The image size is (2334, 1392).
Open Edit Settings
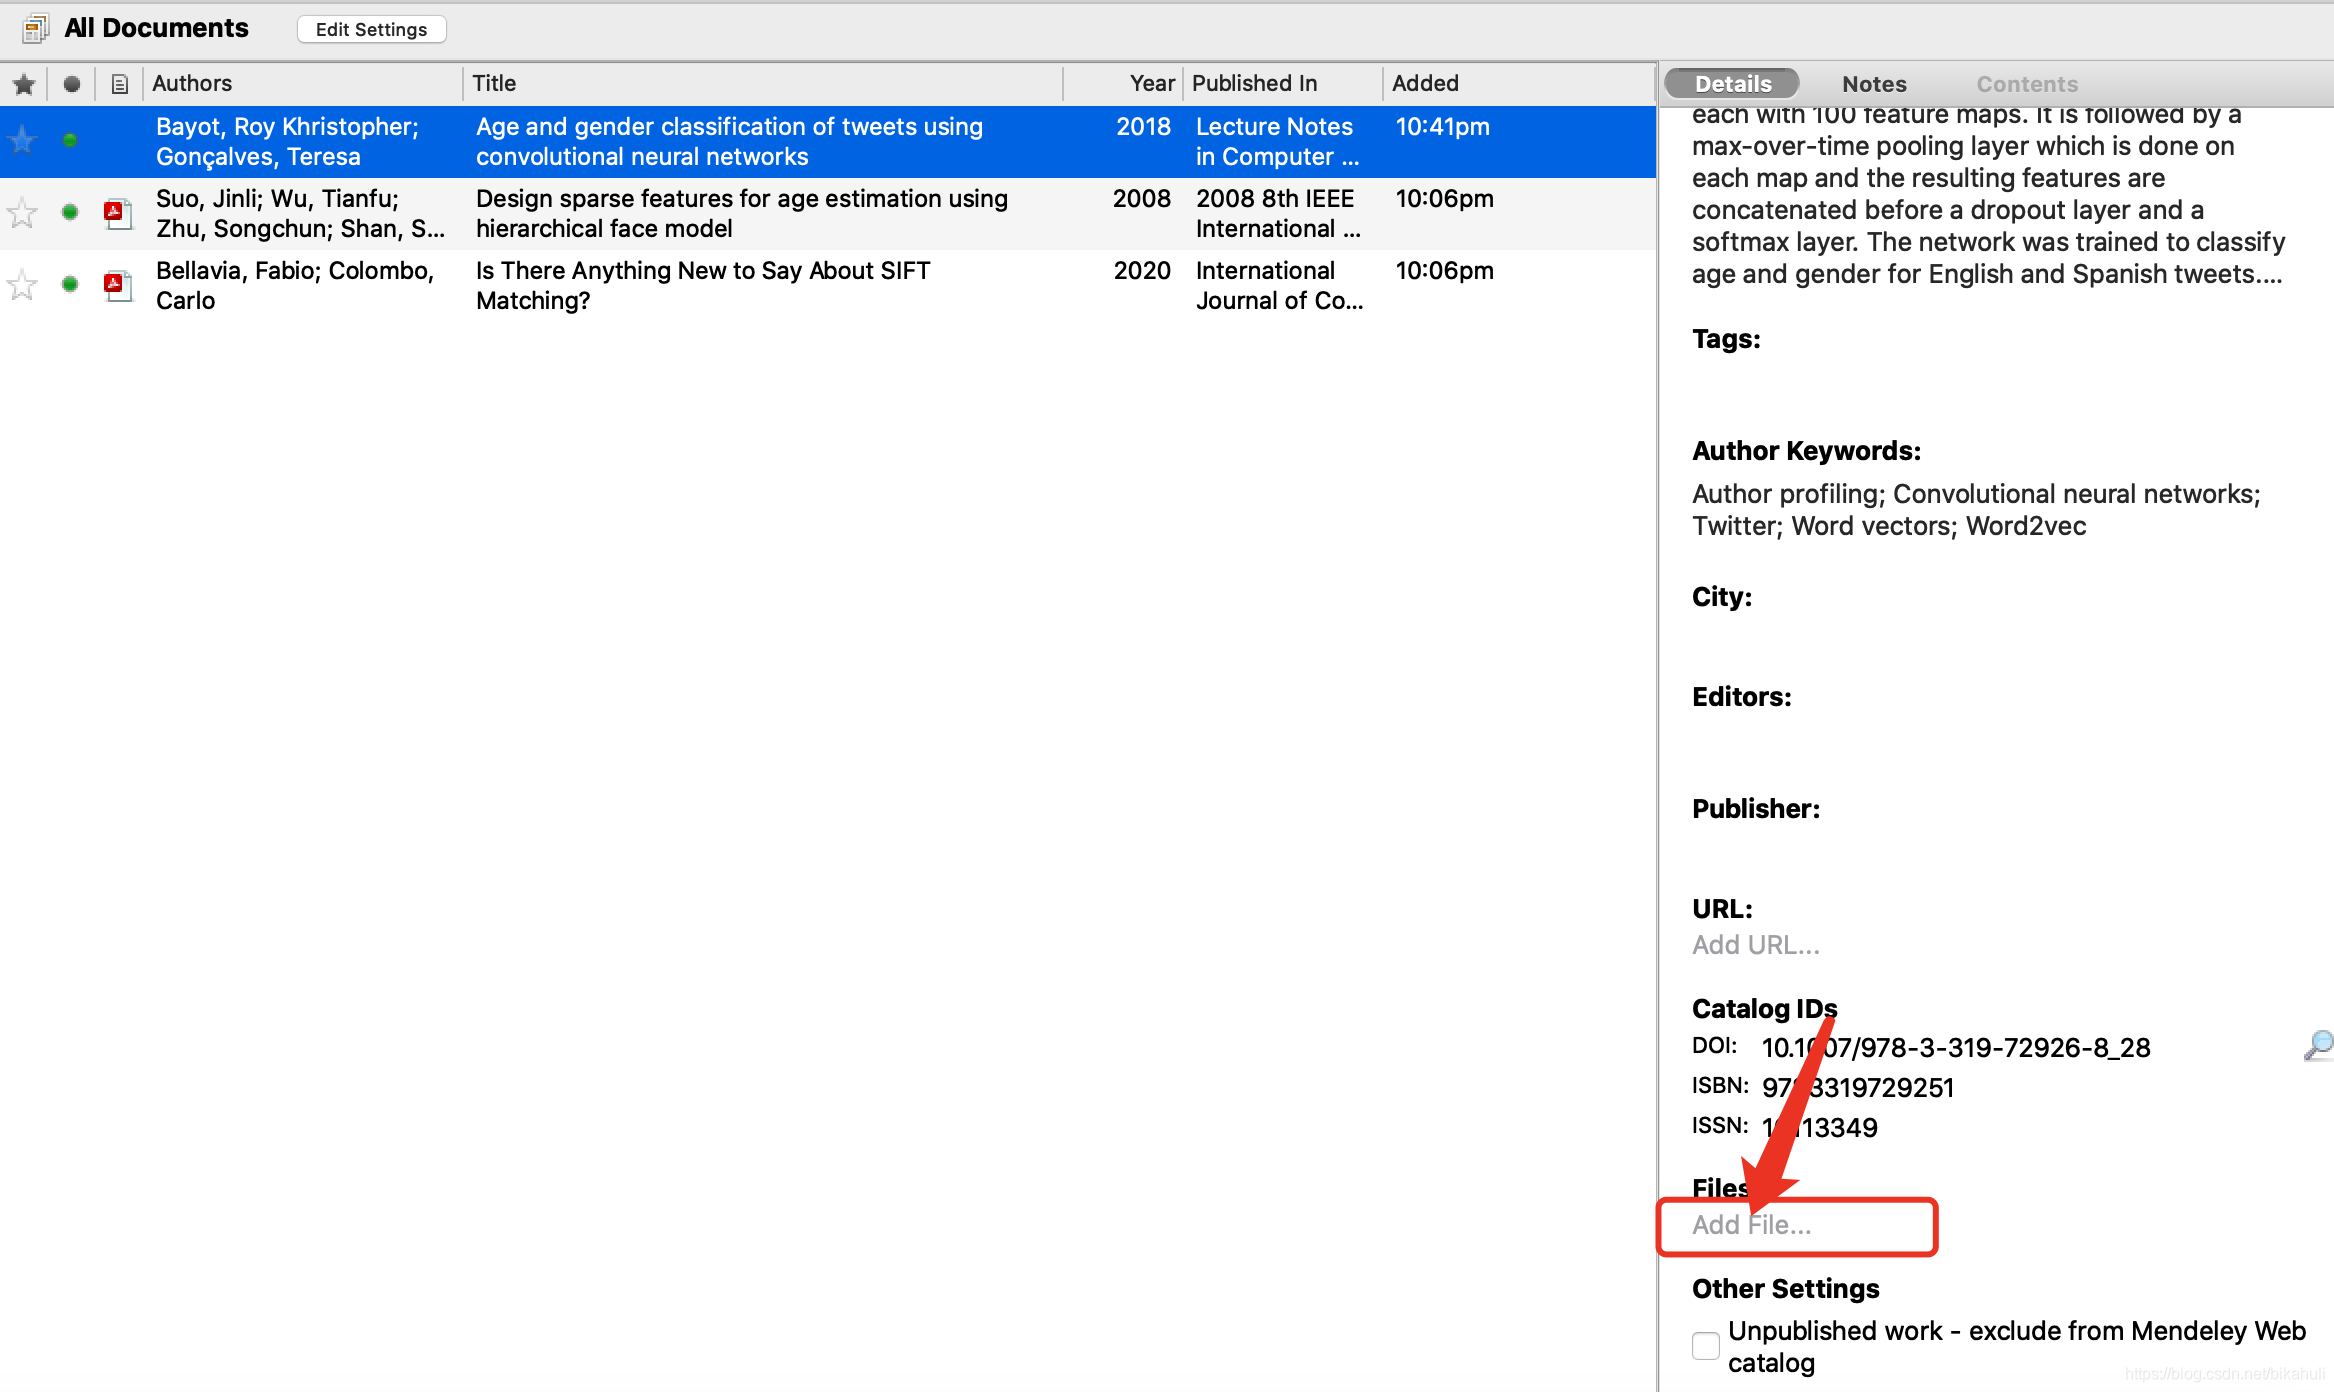pos(371,29)
